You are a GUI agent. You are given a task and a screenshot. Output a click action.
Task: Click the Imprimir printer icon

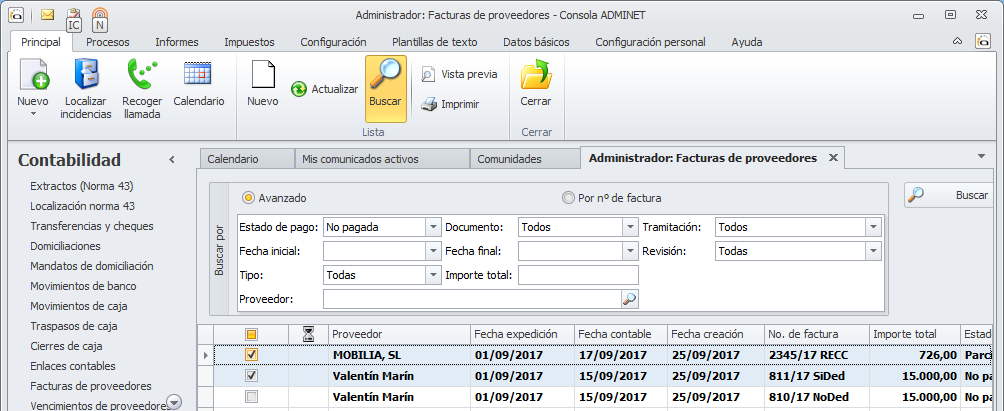coord(428,104)
